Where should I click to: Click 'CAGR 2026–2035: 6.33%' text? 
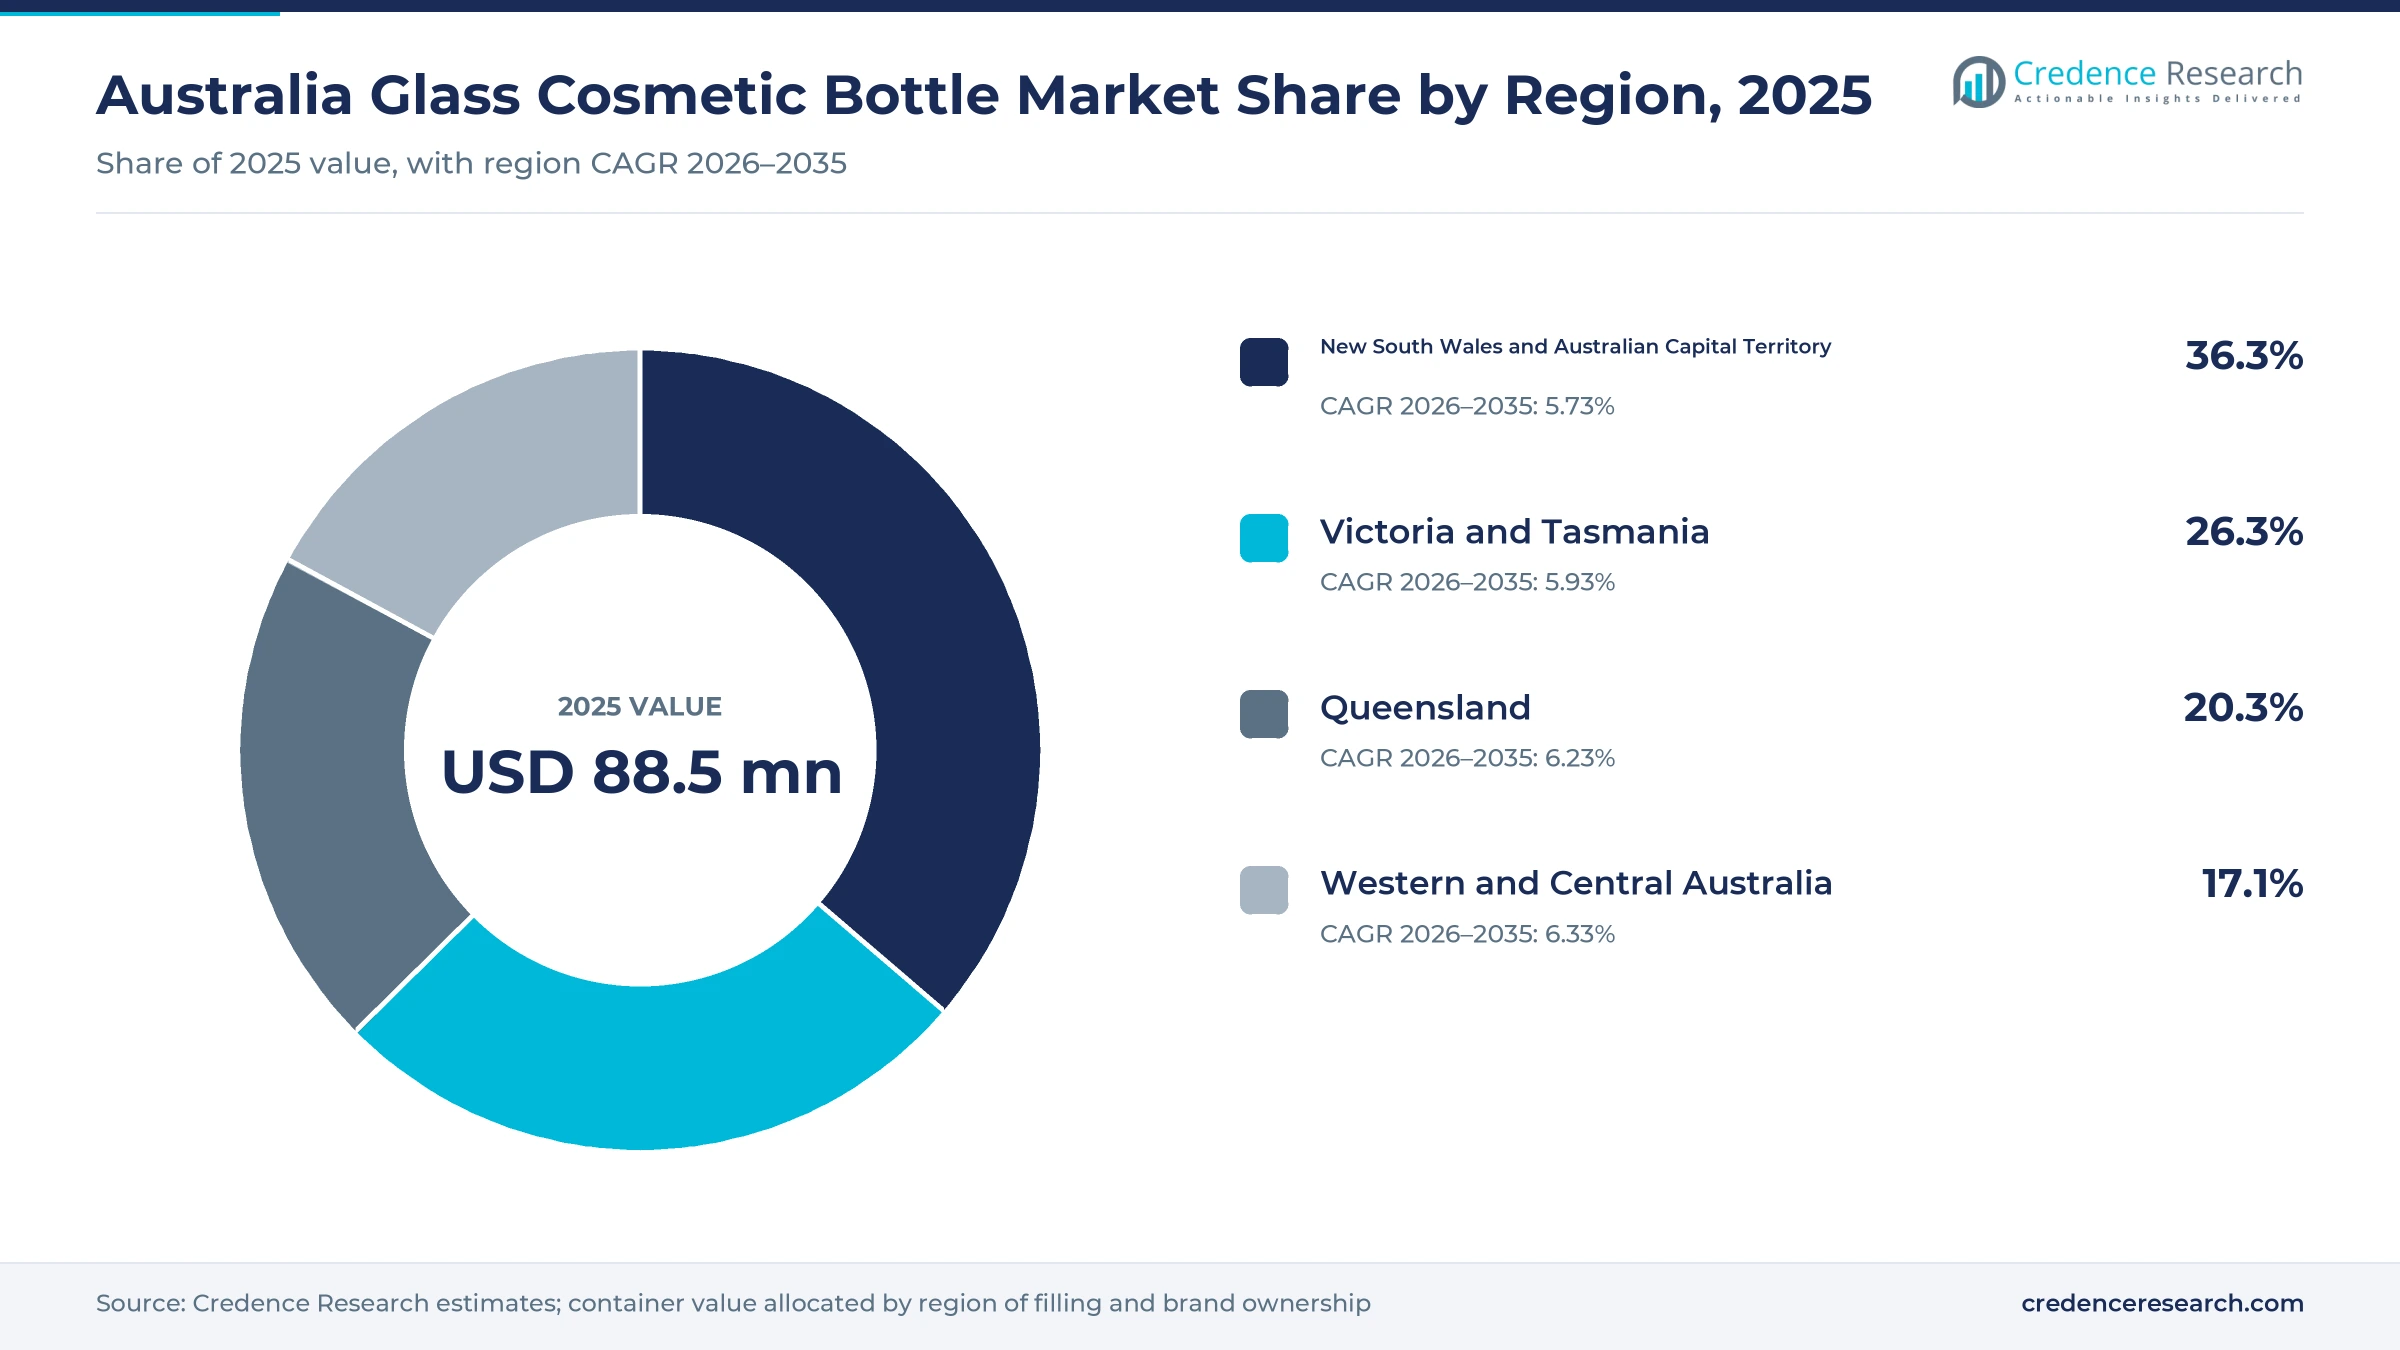[1467, 934]
